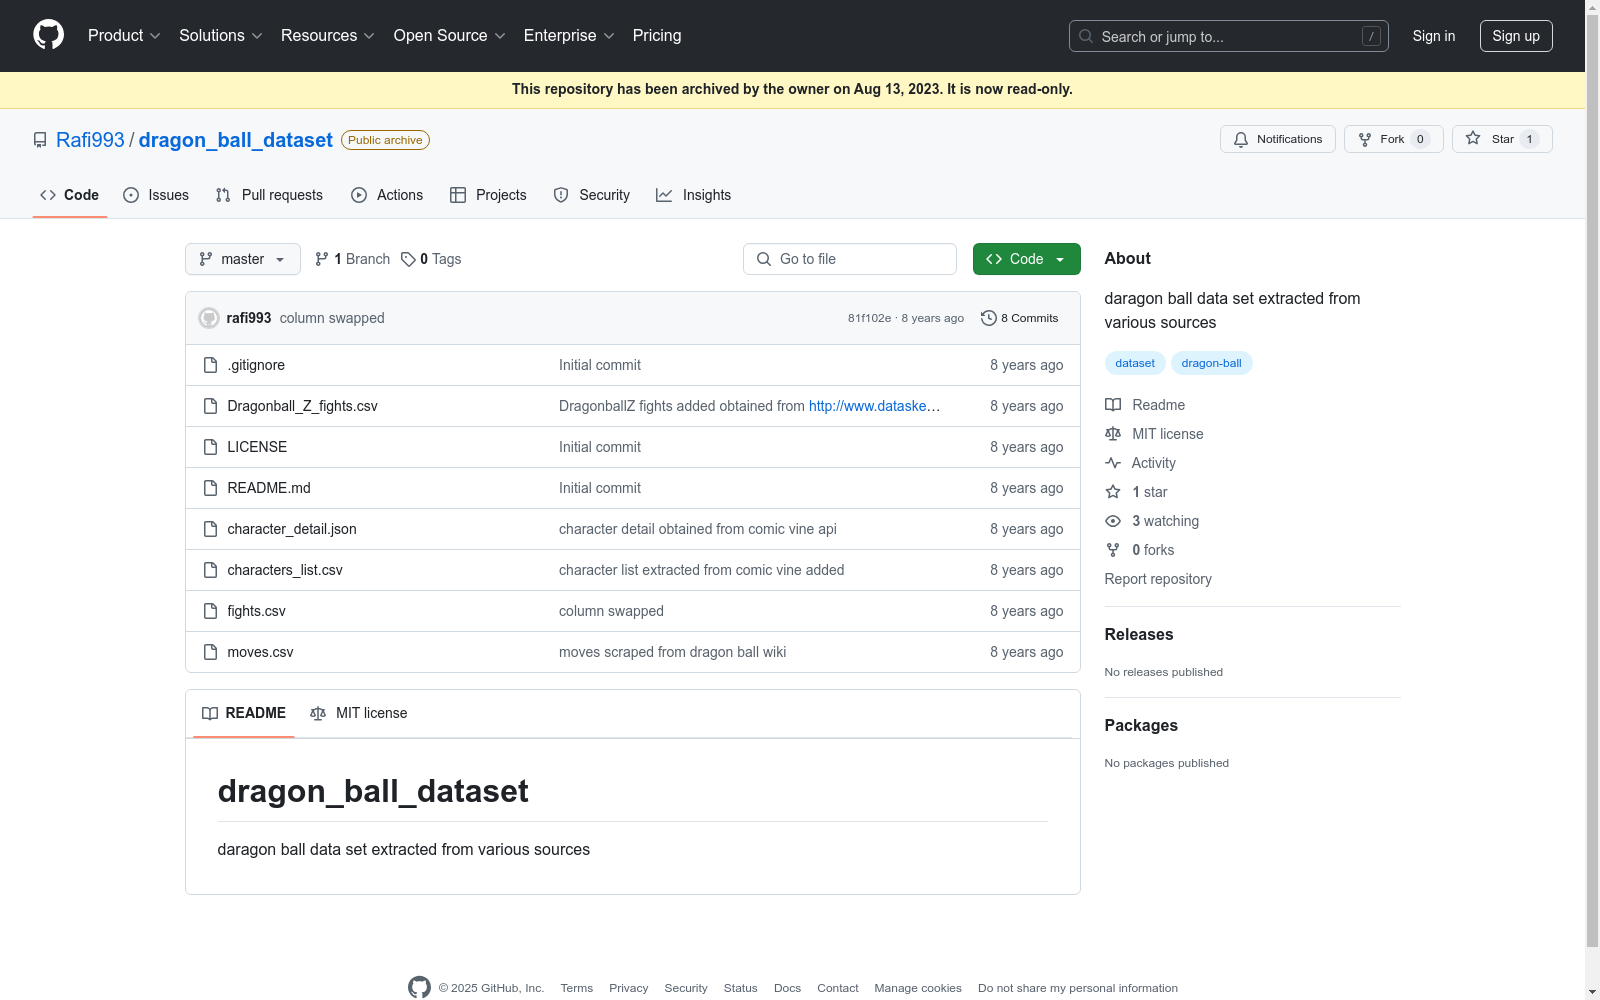
Task: Click rafi993 avatar in commit row
Action: coord(209,318)
